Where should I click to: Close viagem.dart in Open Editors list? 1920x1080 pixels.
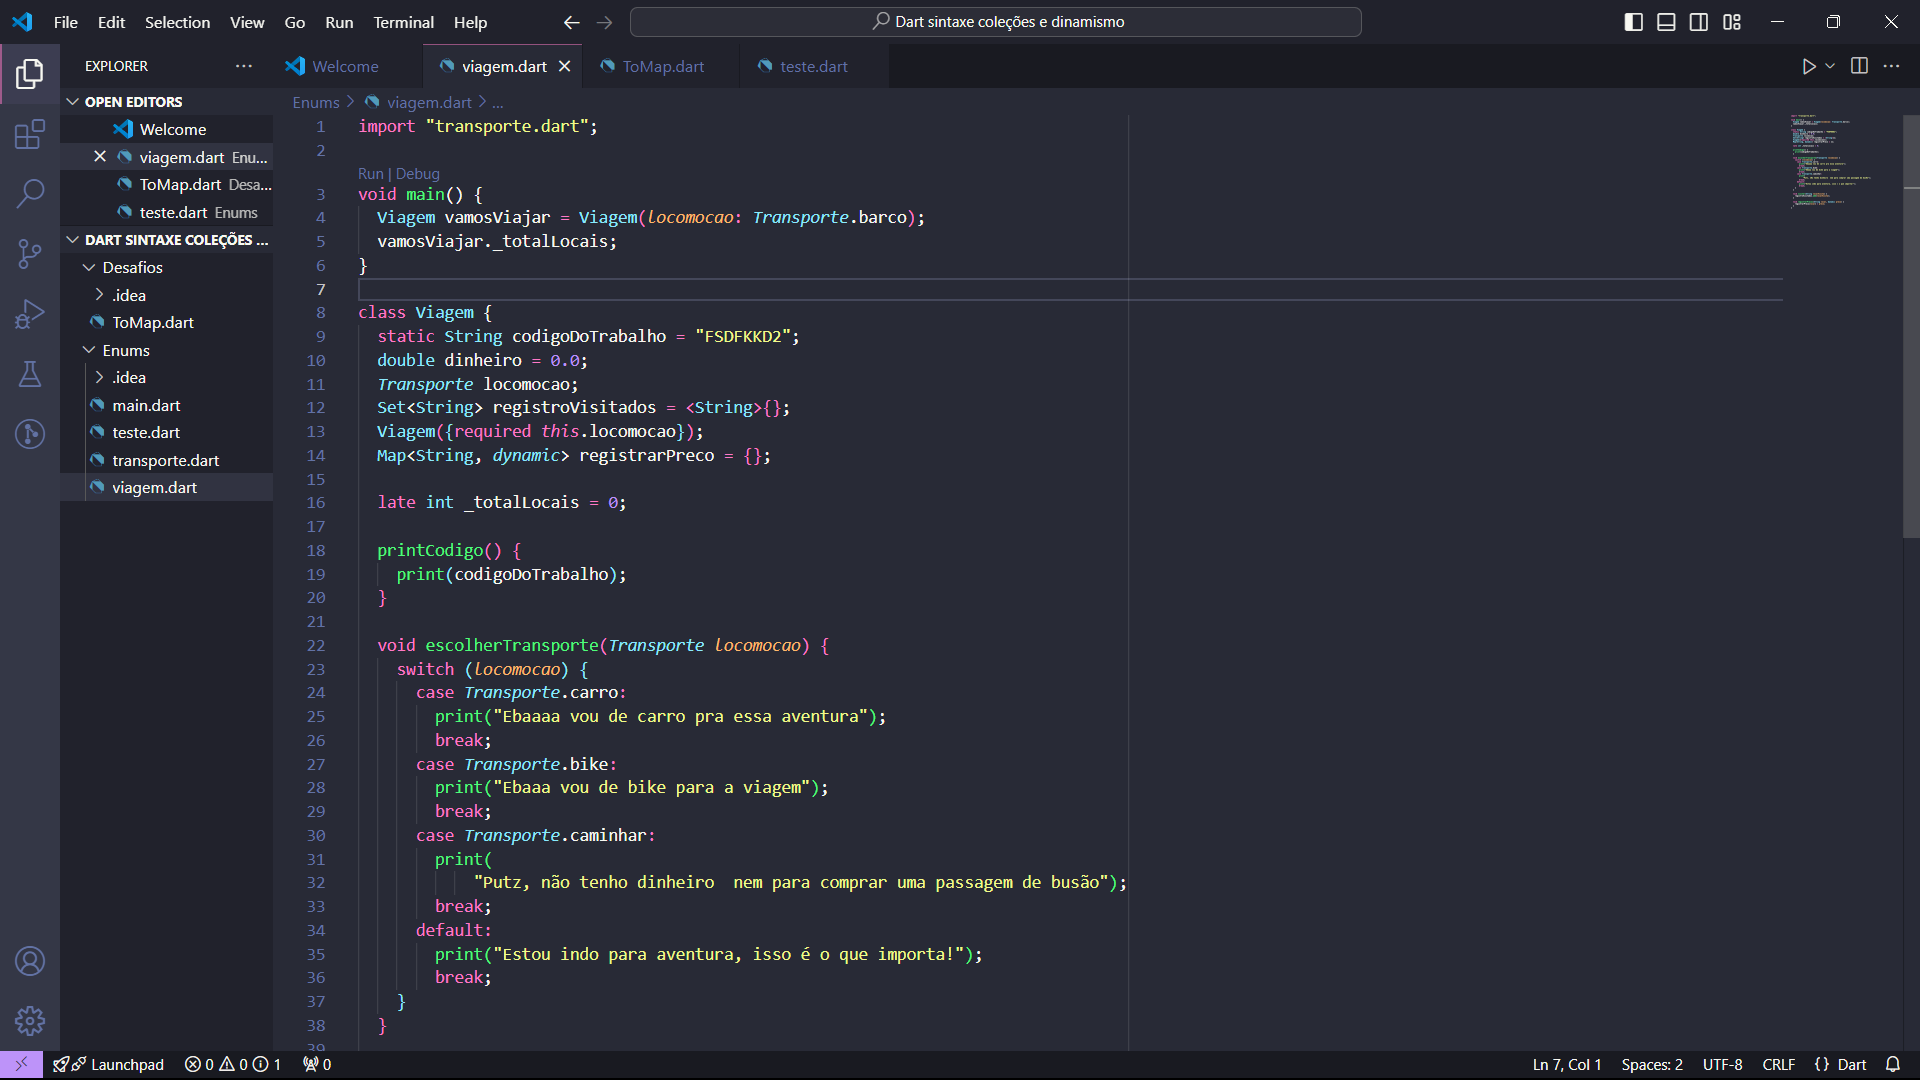pos(100,157)
